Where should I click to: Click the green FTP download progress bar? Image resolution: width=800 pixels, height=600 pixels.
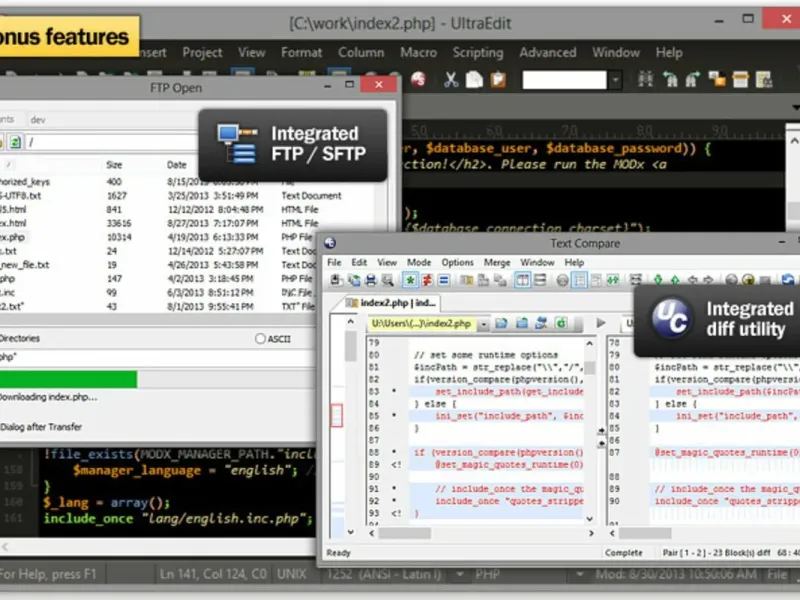pyautogui.click(x=70, y=379)
